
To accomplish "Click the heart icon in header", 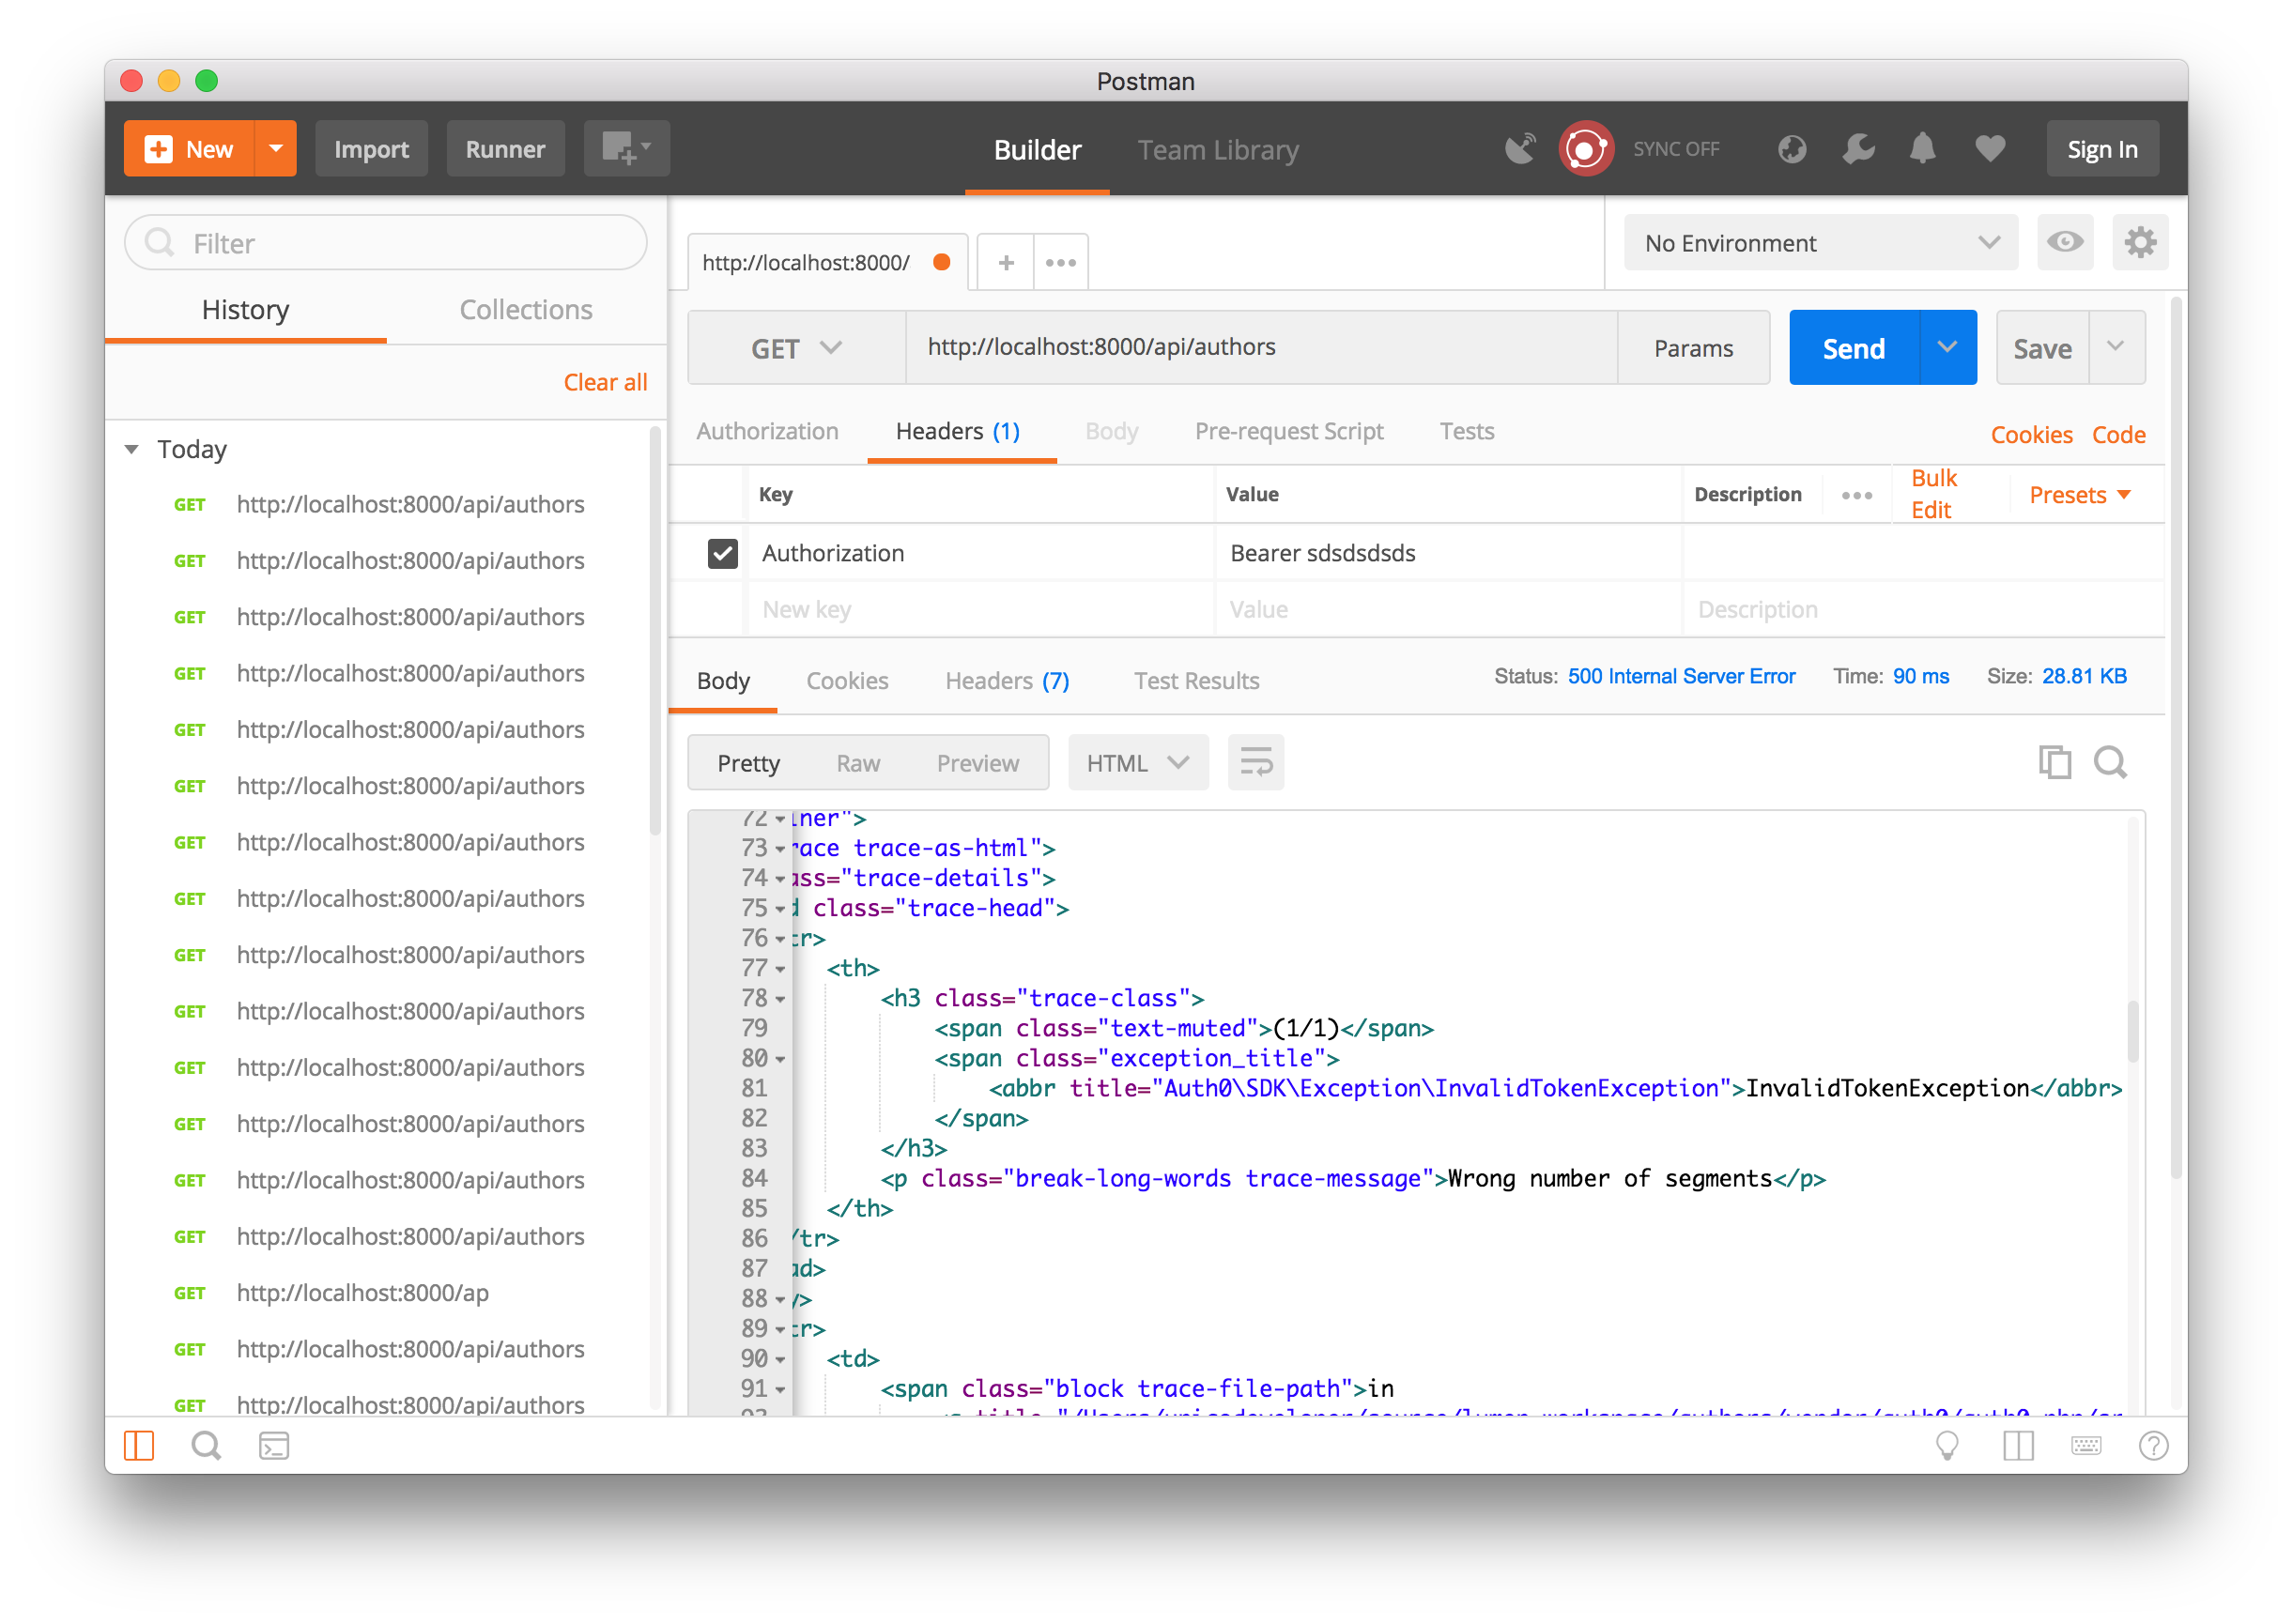I will point(1989,149).
